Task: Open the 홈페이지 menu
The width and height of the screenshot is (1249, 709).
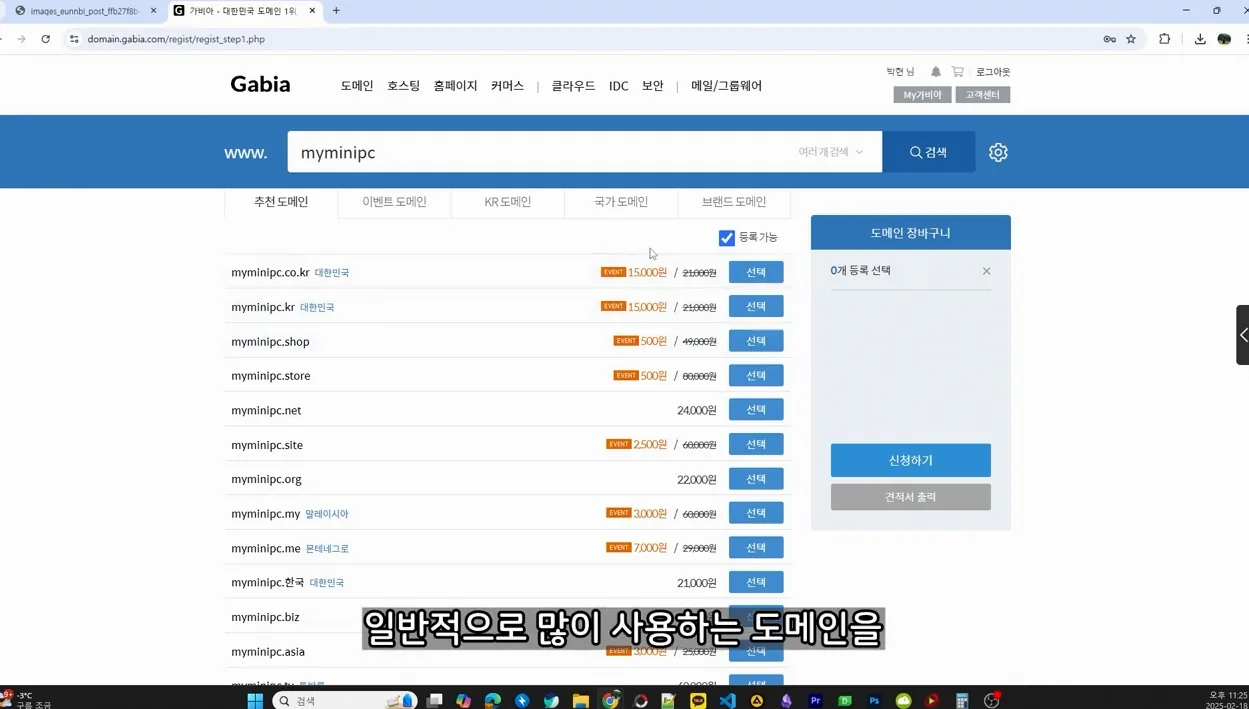Action: (x=455, y=86)
